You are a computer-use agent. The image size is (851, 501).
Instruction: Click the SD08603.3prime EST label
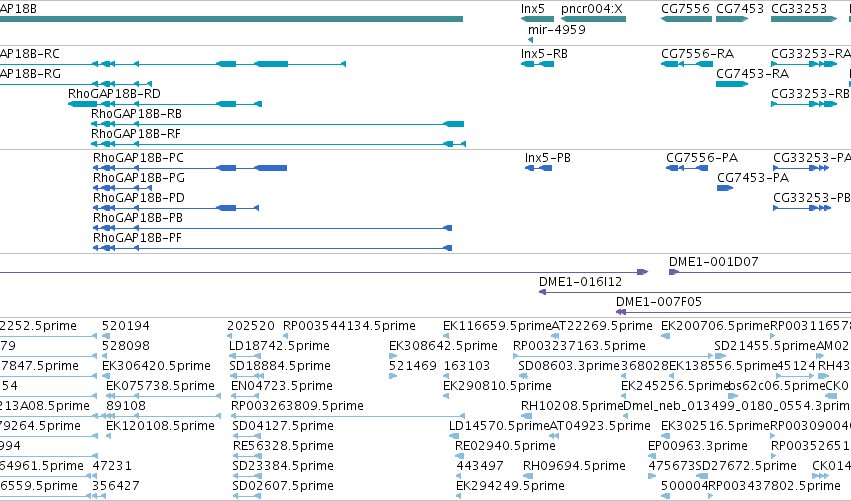tap(568, 366)
